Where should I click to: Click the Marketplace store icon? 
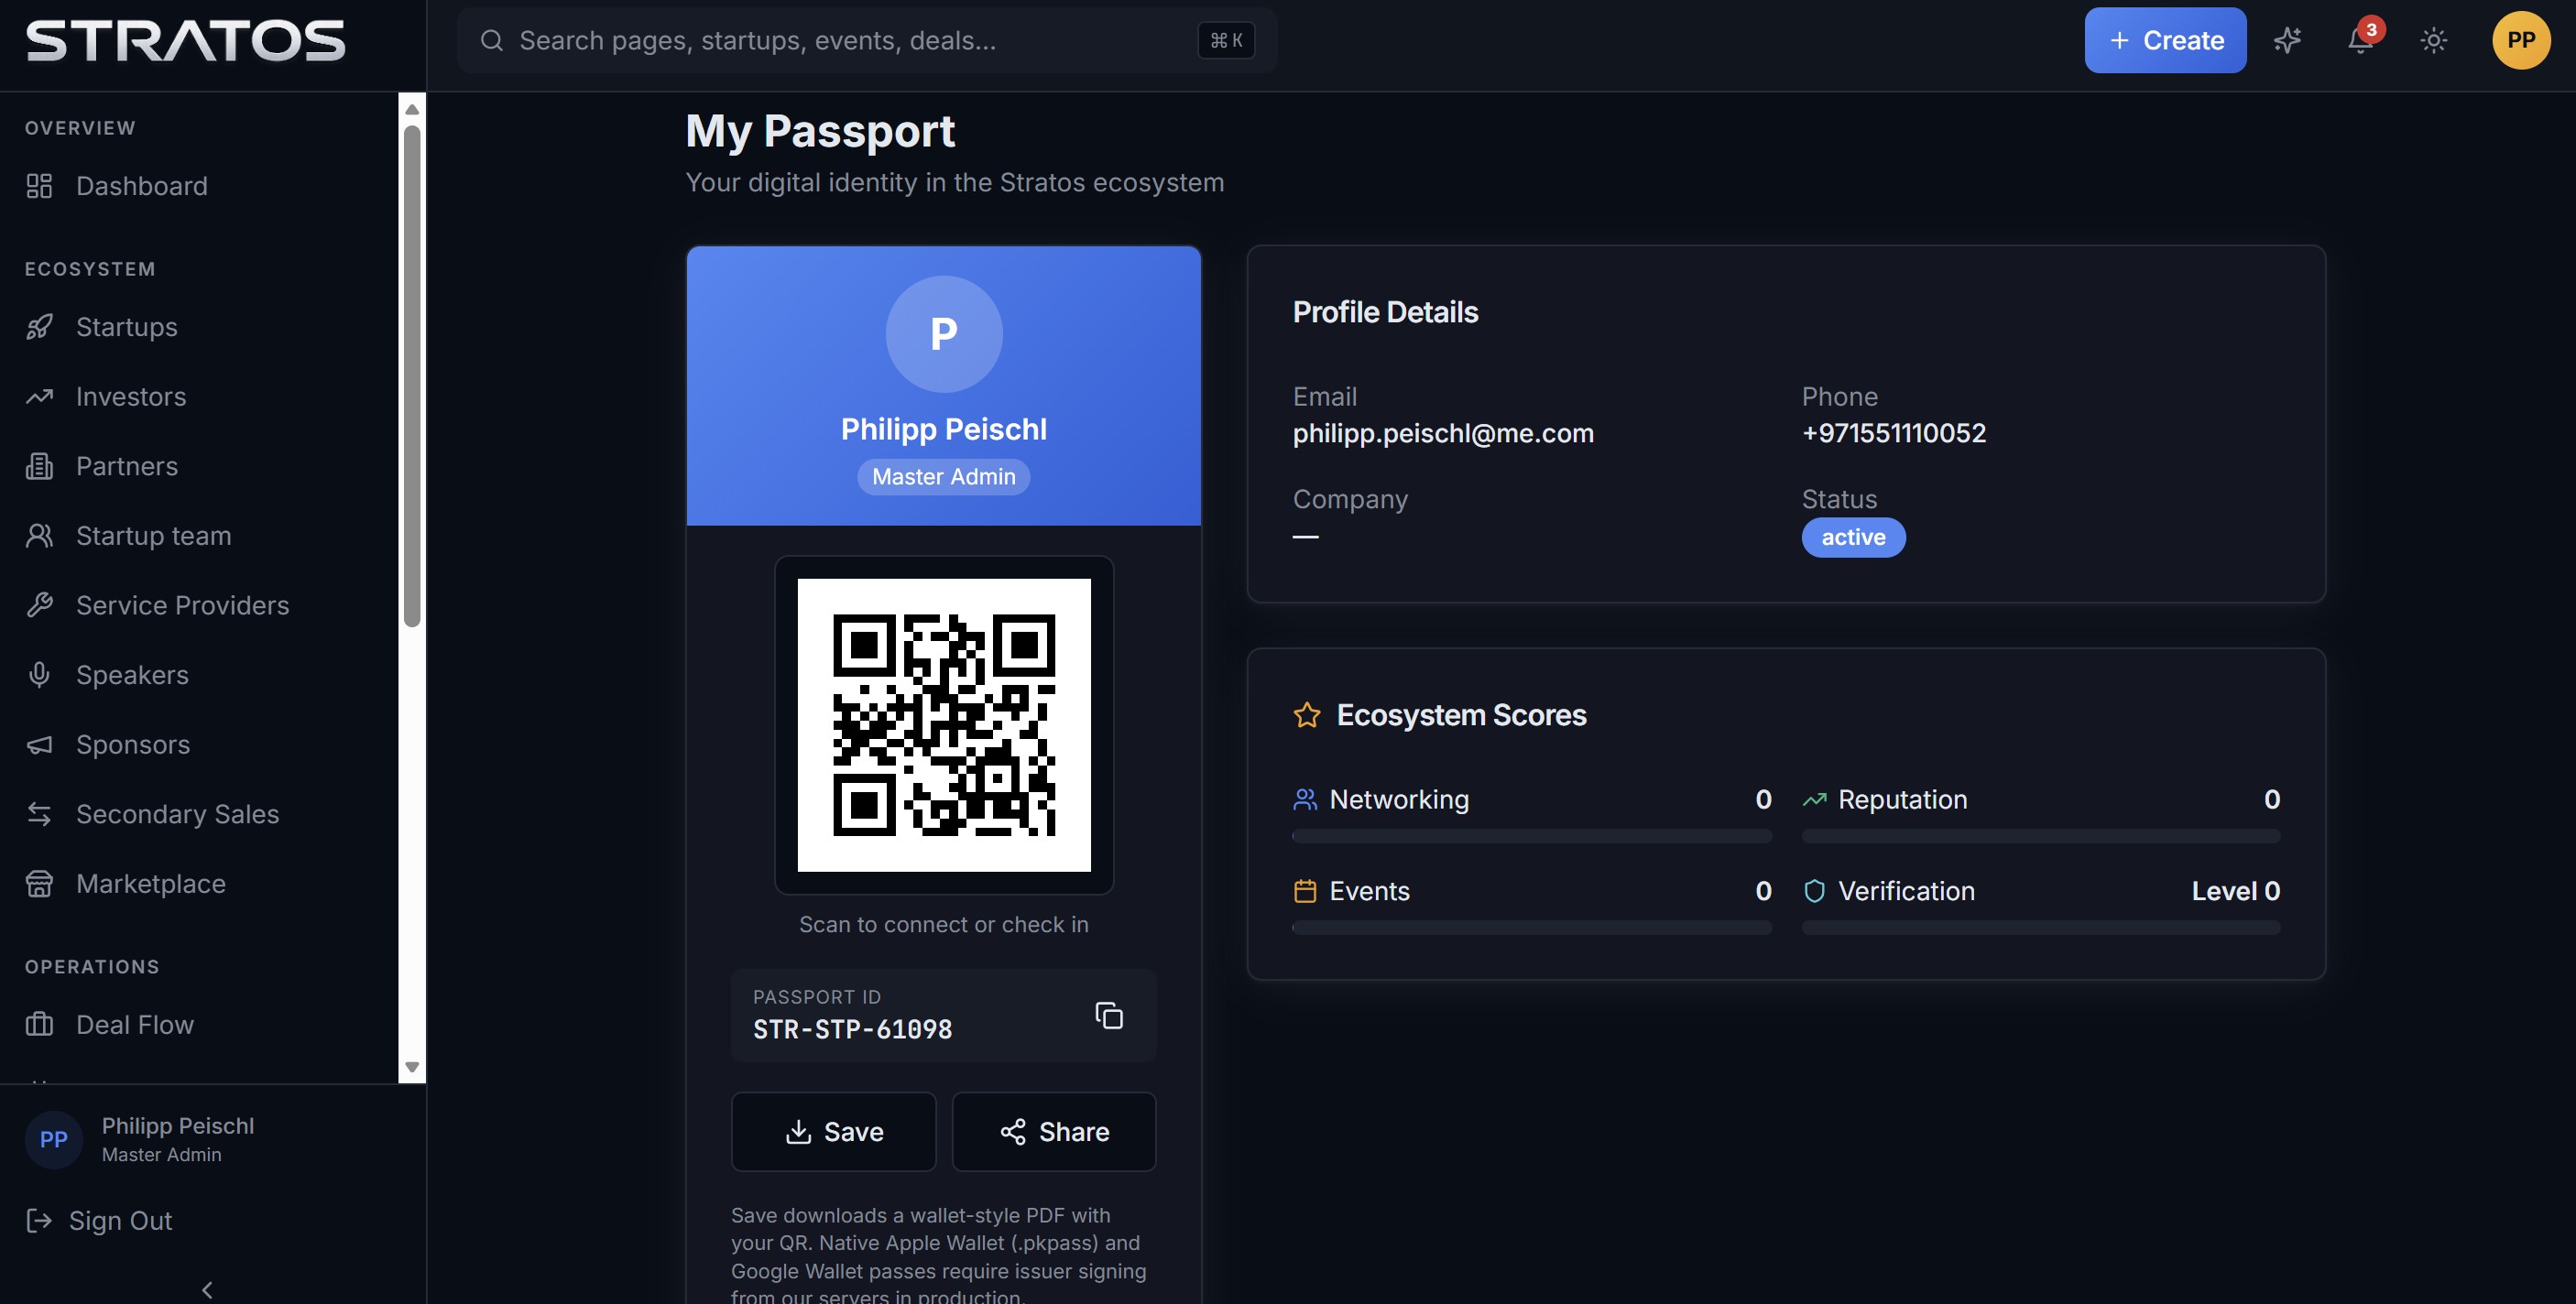39,884
